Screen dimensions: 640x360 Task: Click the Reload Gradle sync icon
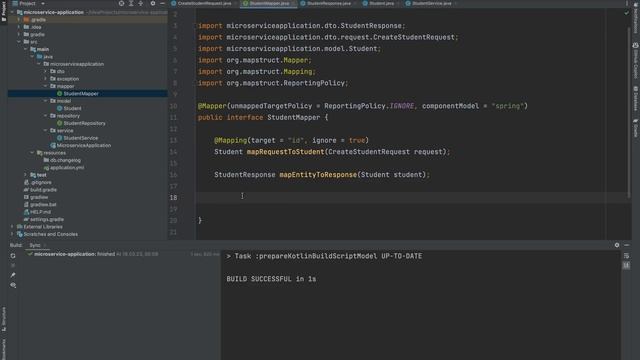pos(13,256)
